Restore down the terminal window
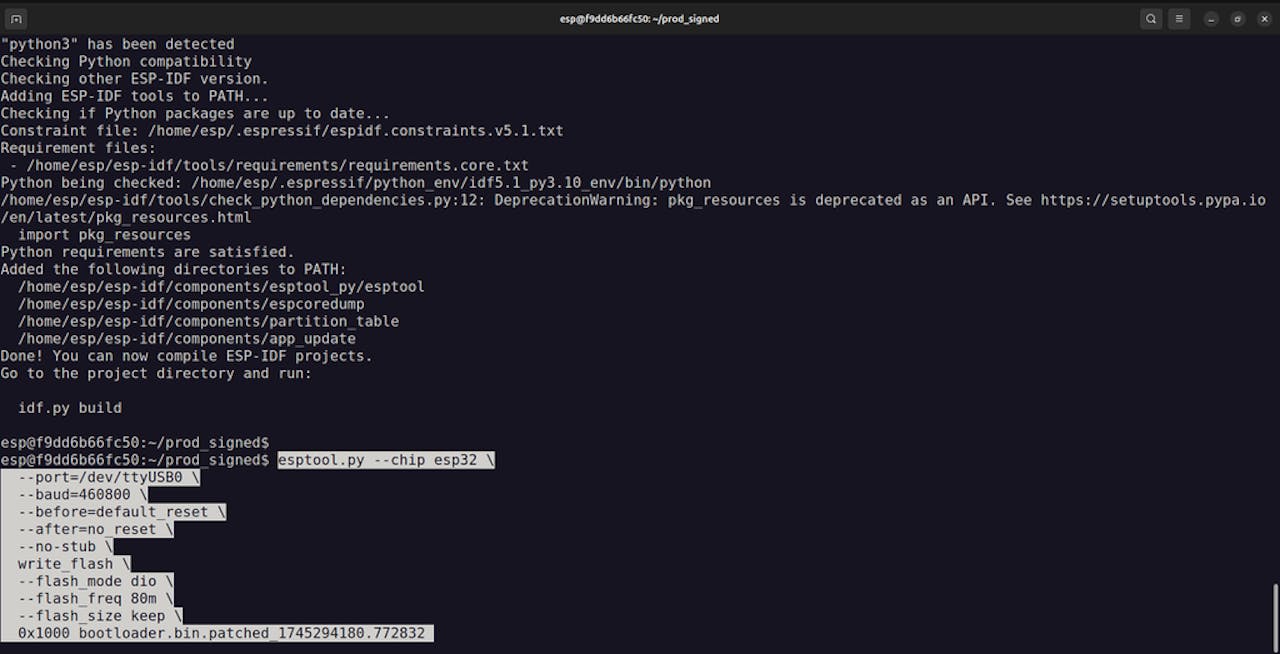Viewport: 1280px width, 654px height. 1237,18
